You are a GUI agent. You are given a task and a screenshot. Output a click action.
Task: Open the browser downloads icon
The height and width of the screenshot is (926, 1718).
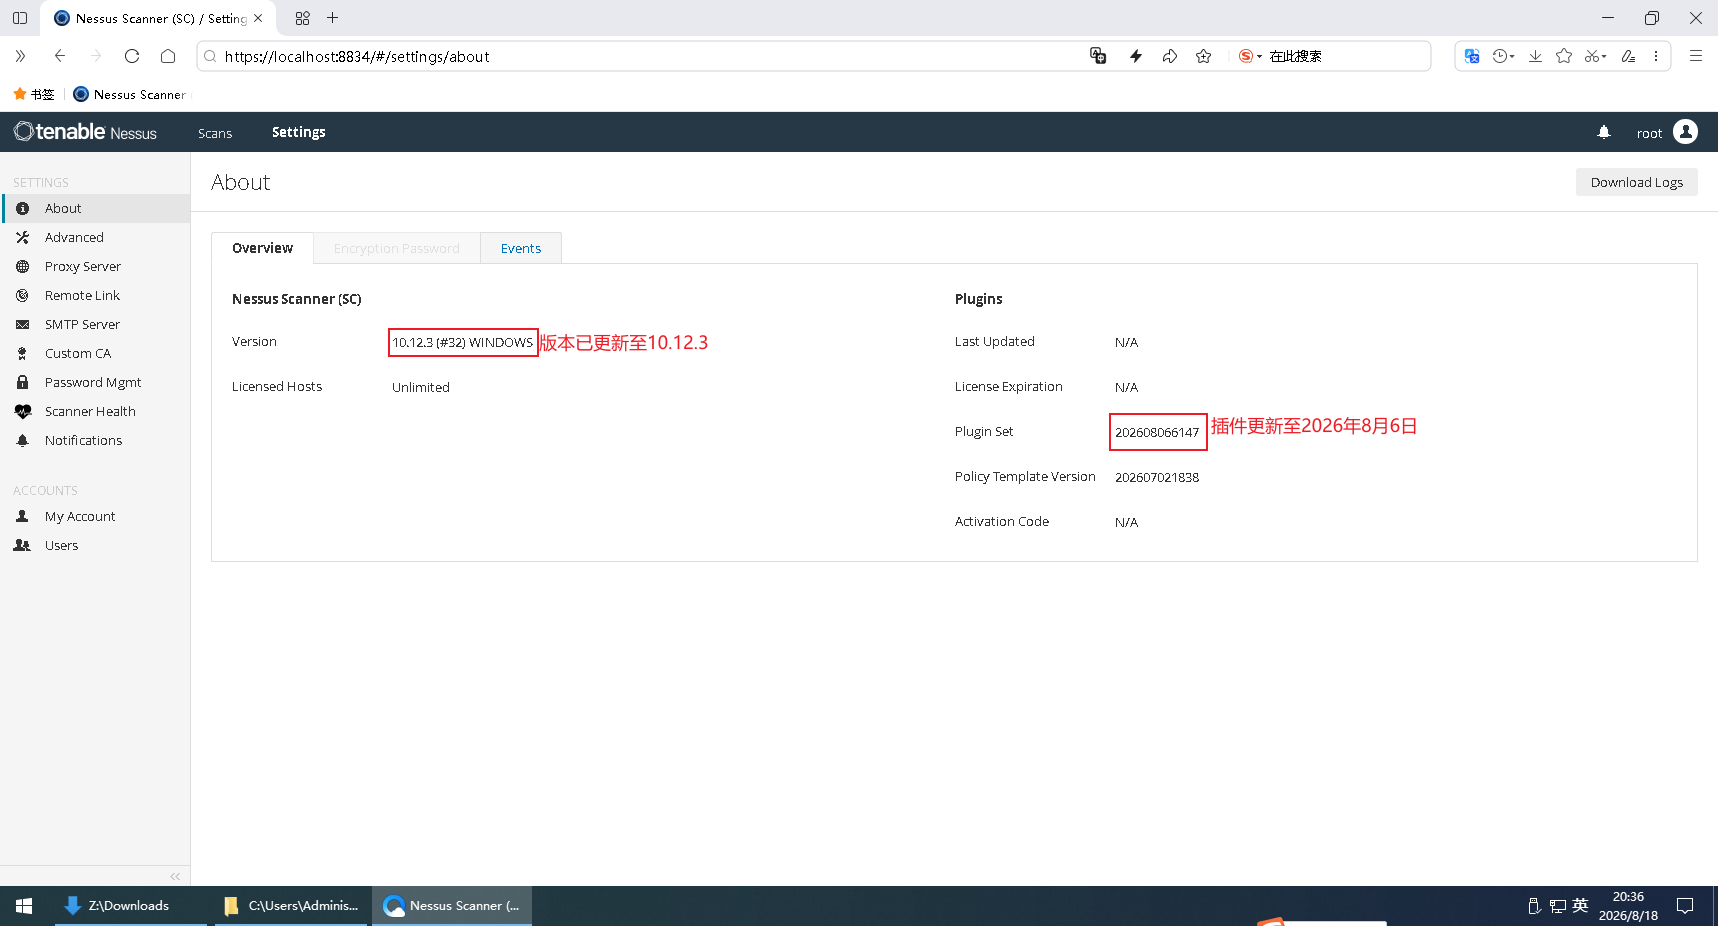(x=1535, y=56)
